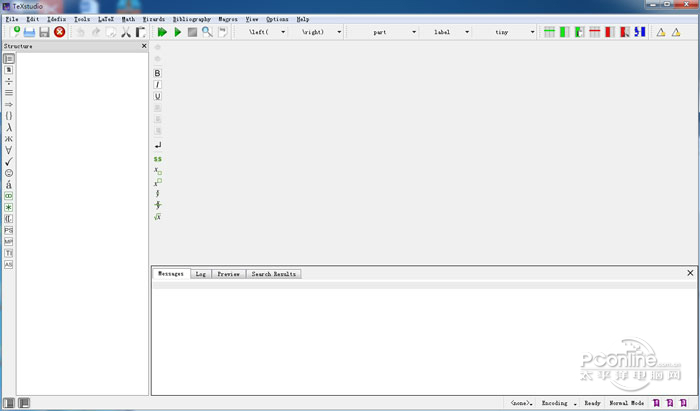Close the Structure side panel
This screenshot has height=411, width=700.
click(x=144, y=46)
